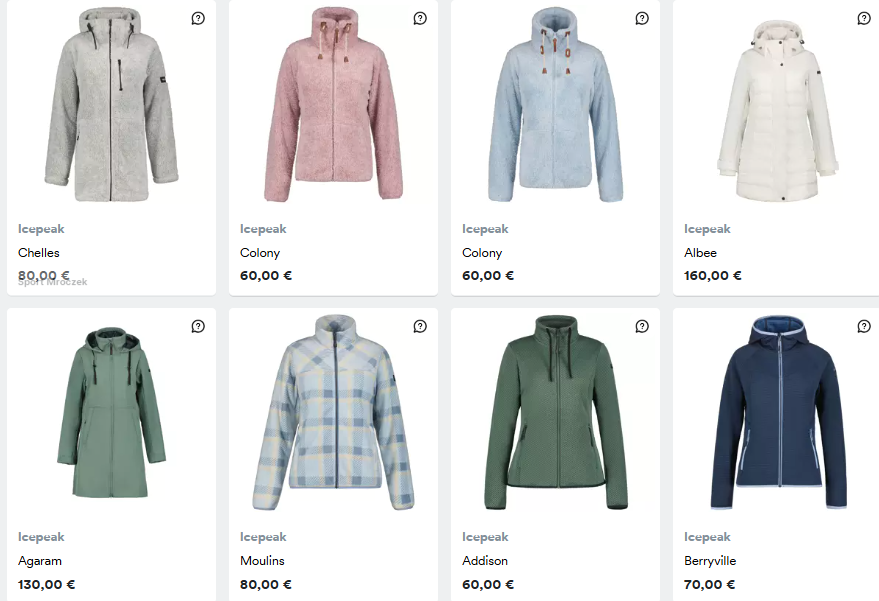Image resolution: width=879 pixels, height=601 pixels.
Task: Click help icon on Agaram coat card
Action: click(x=198, y=326)
